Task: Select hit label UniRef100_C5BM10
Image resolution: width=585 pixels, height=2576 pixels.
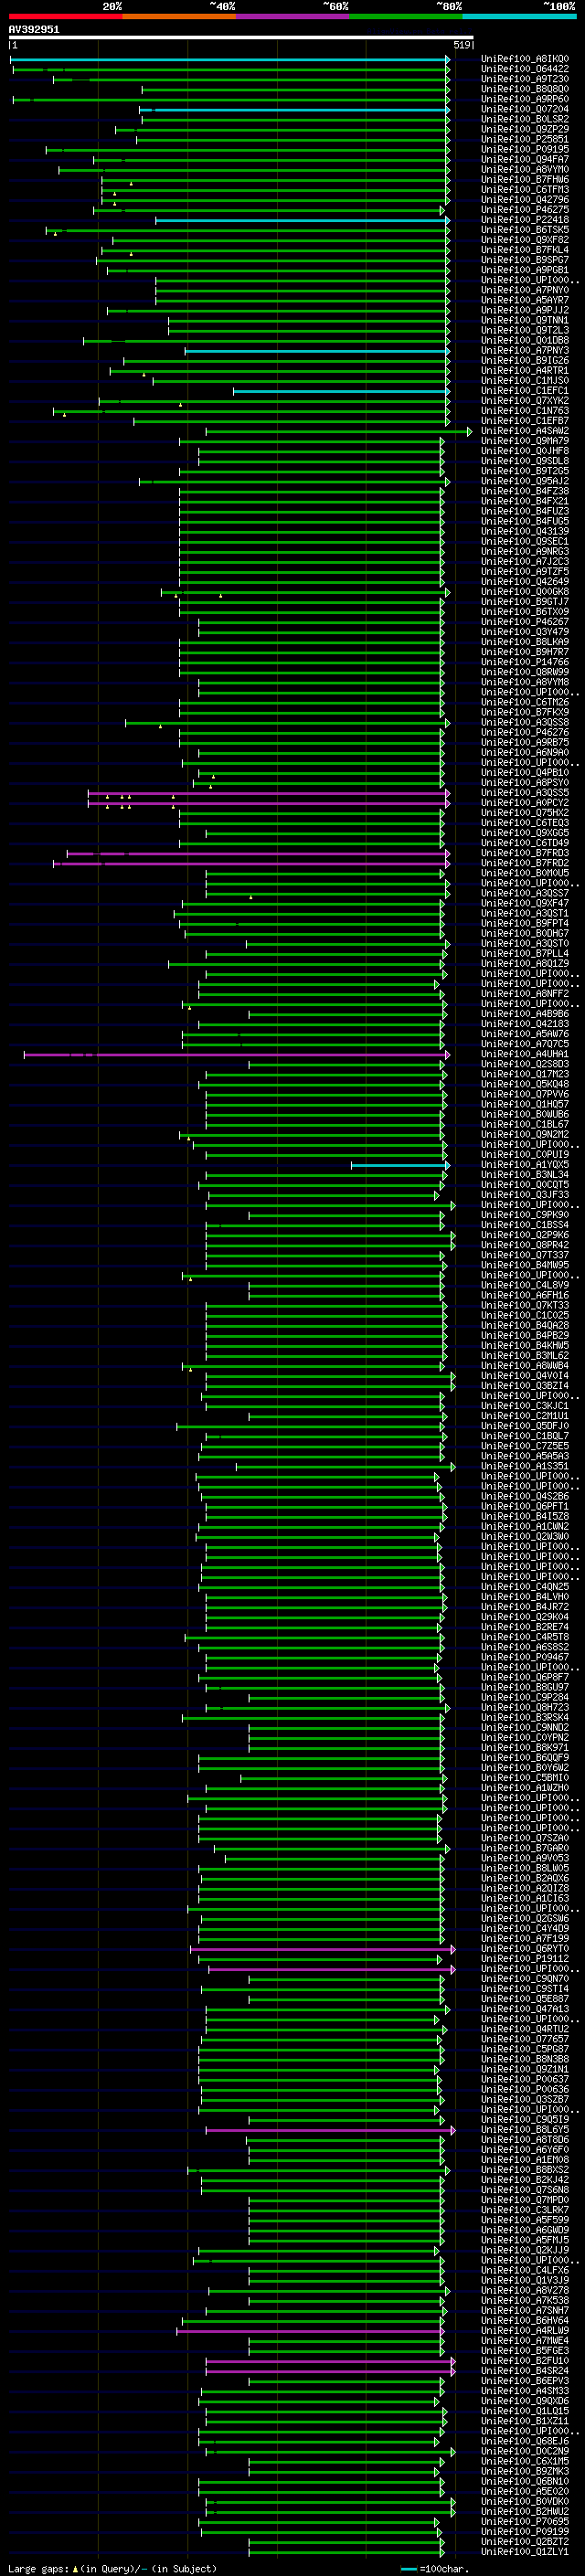Action: (x=525, y=1777)
